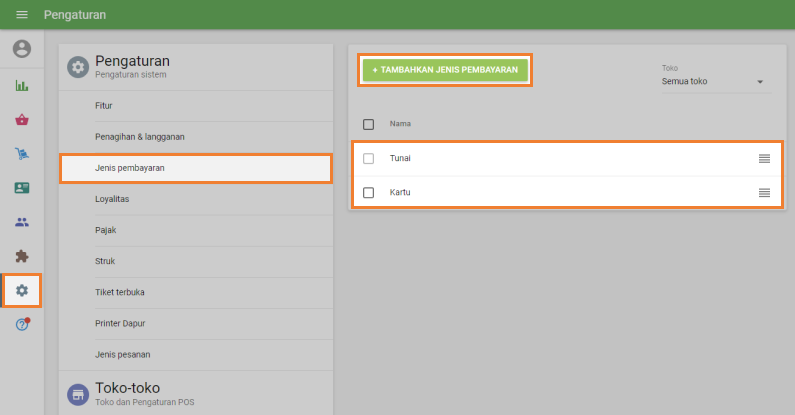The image size is (795, 415).
Task: Open the help question mark icon
Action: (x=22, y=325)
